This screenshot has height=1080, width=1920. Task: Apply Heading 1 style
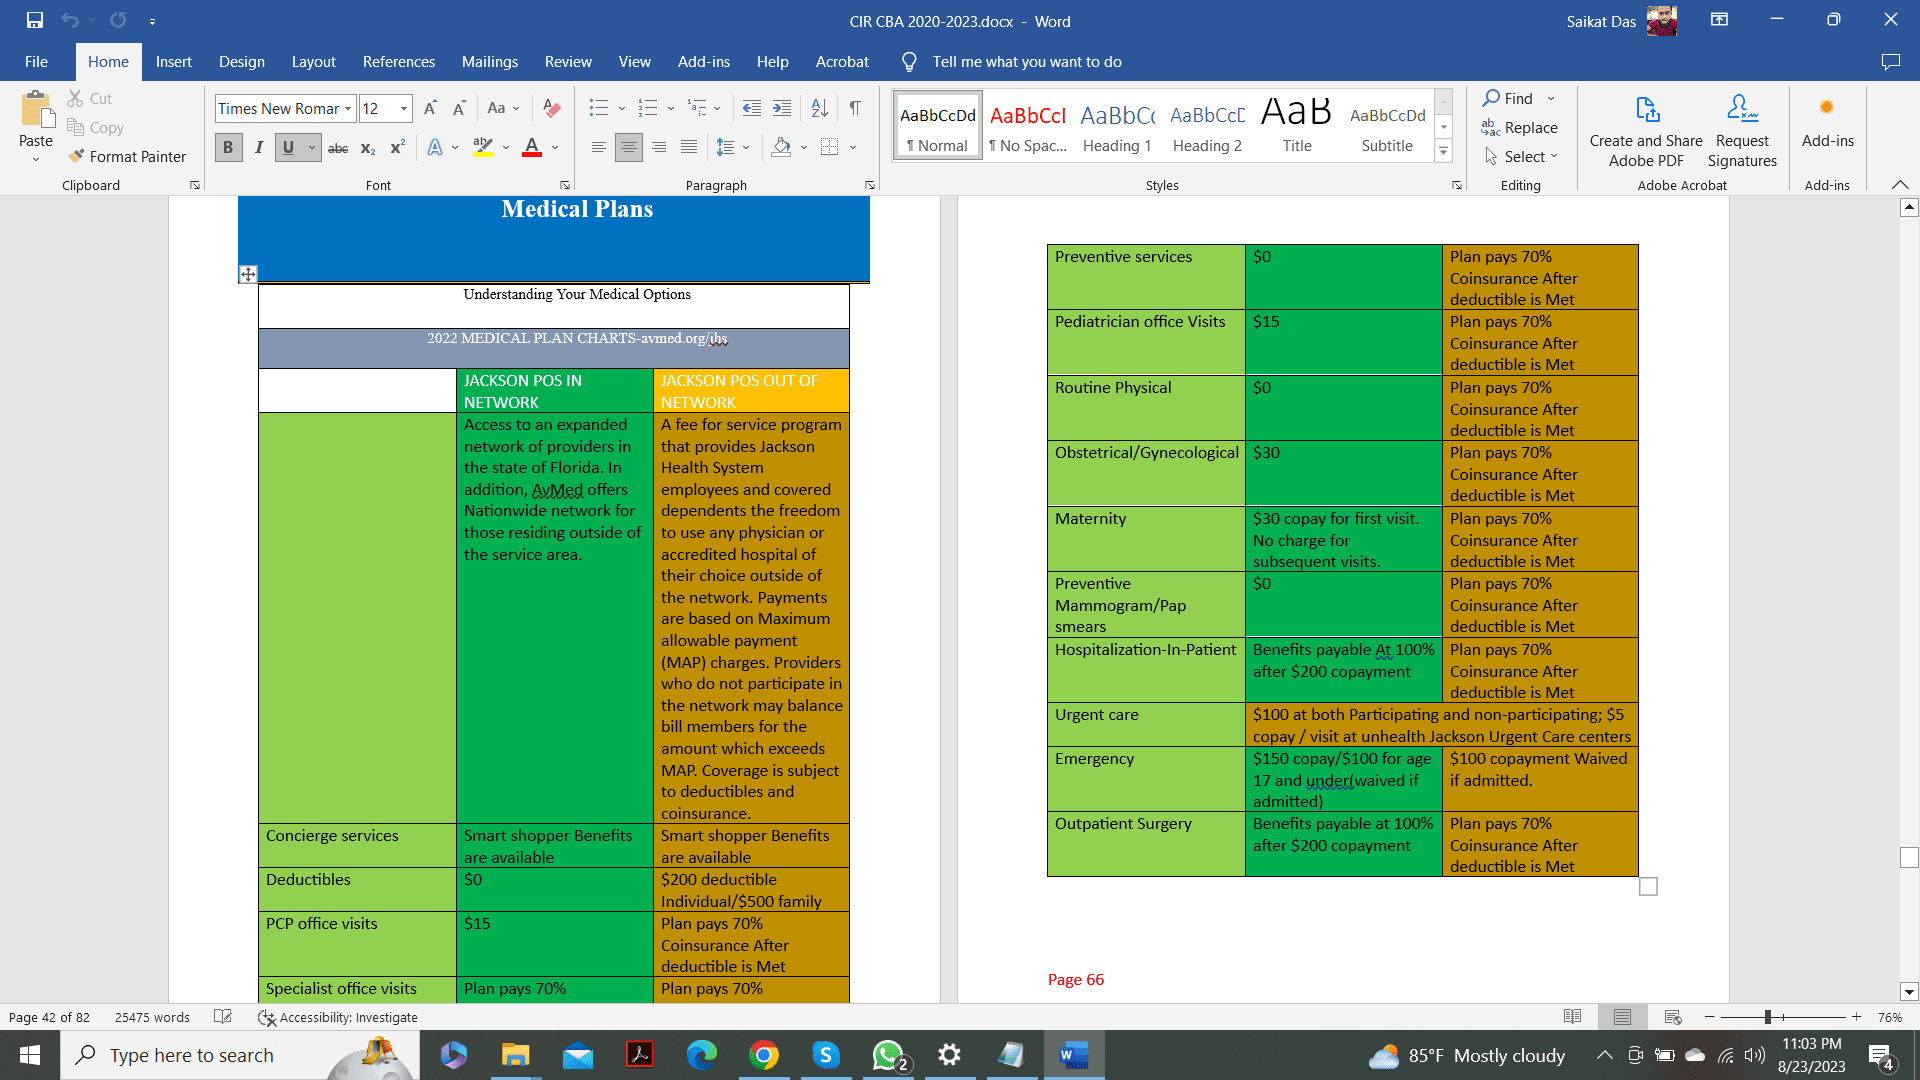(1117, 126)
